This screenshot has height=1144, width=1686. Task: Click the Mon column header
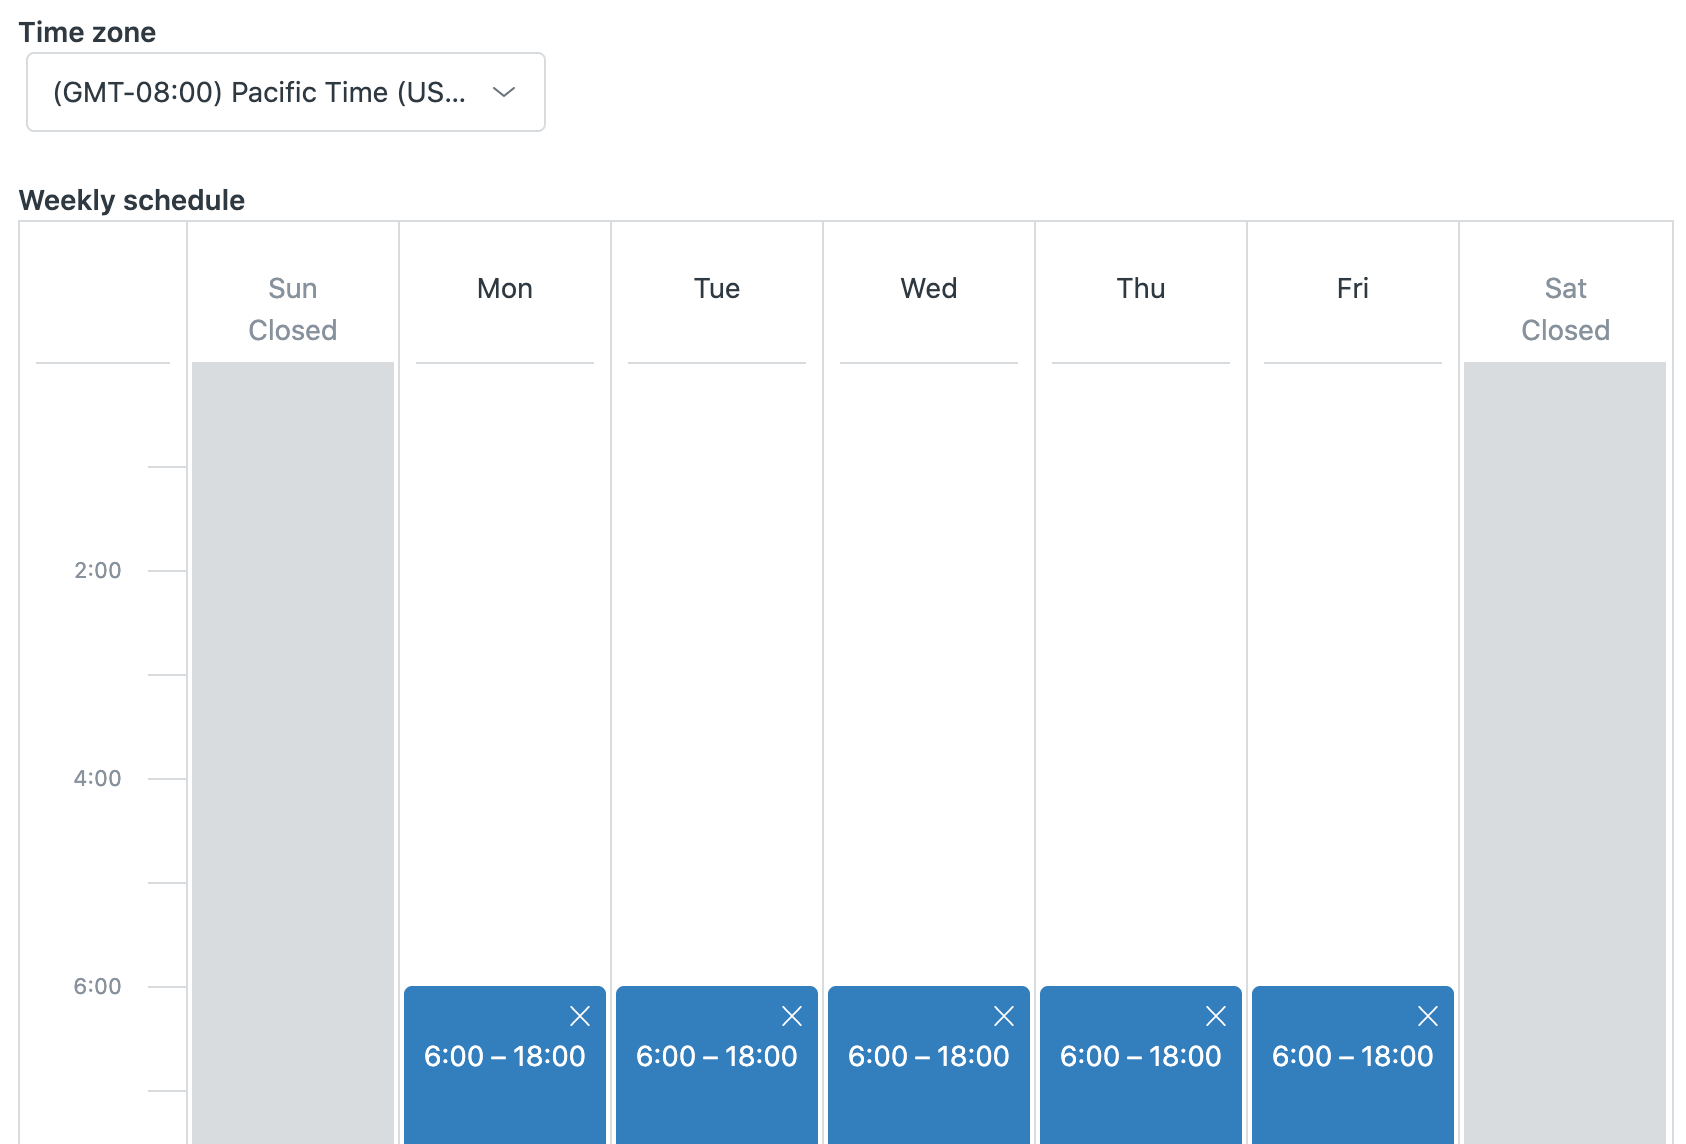504,289
